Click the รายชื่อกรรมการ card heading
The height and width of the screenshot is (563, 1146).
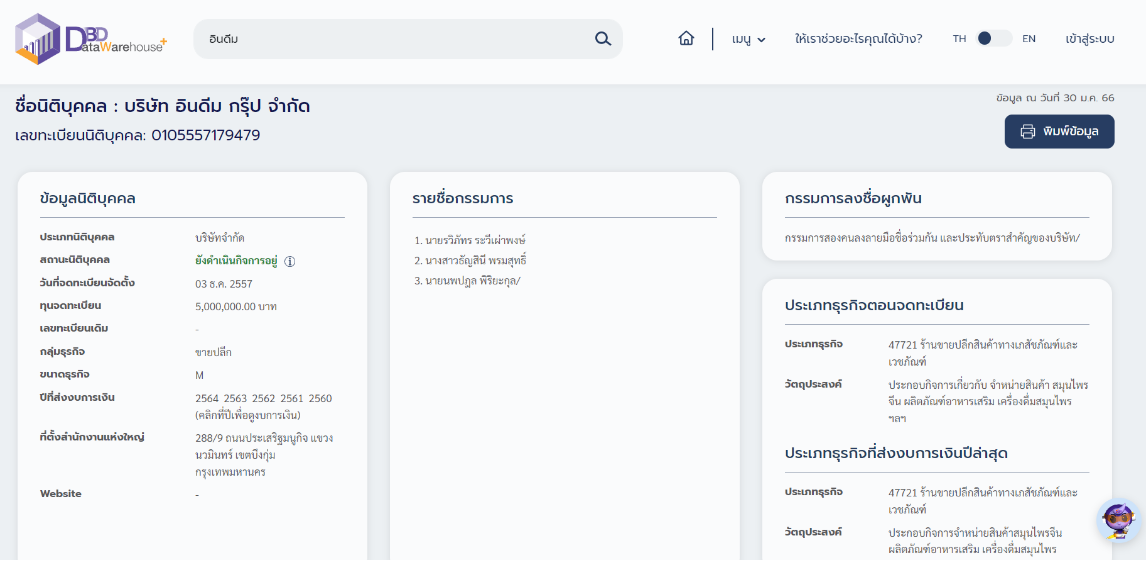(462, 198)
